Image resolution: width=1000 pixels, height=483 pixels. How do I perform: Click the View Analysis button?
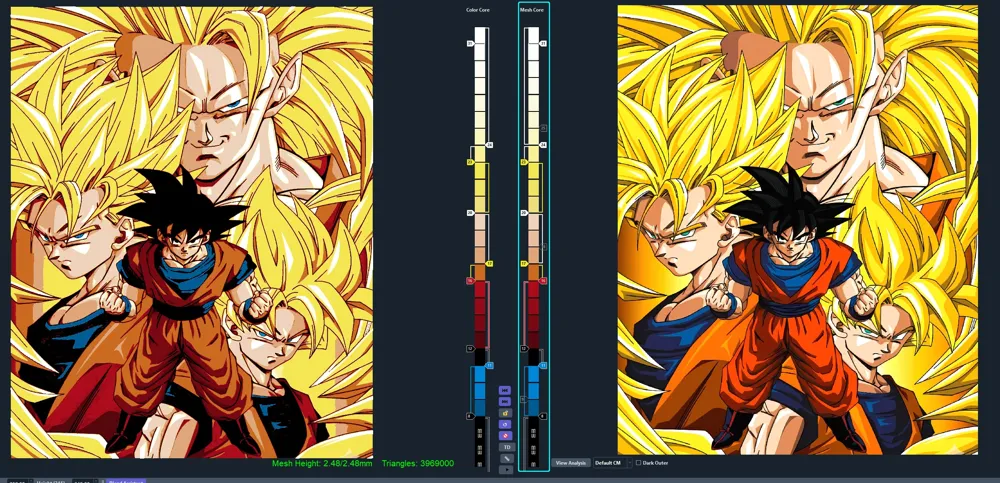pos(571,463)
